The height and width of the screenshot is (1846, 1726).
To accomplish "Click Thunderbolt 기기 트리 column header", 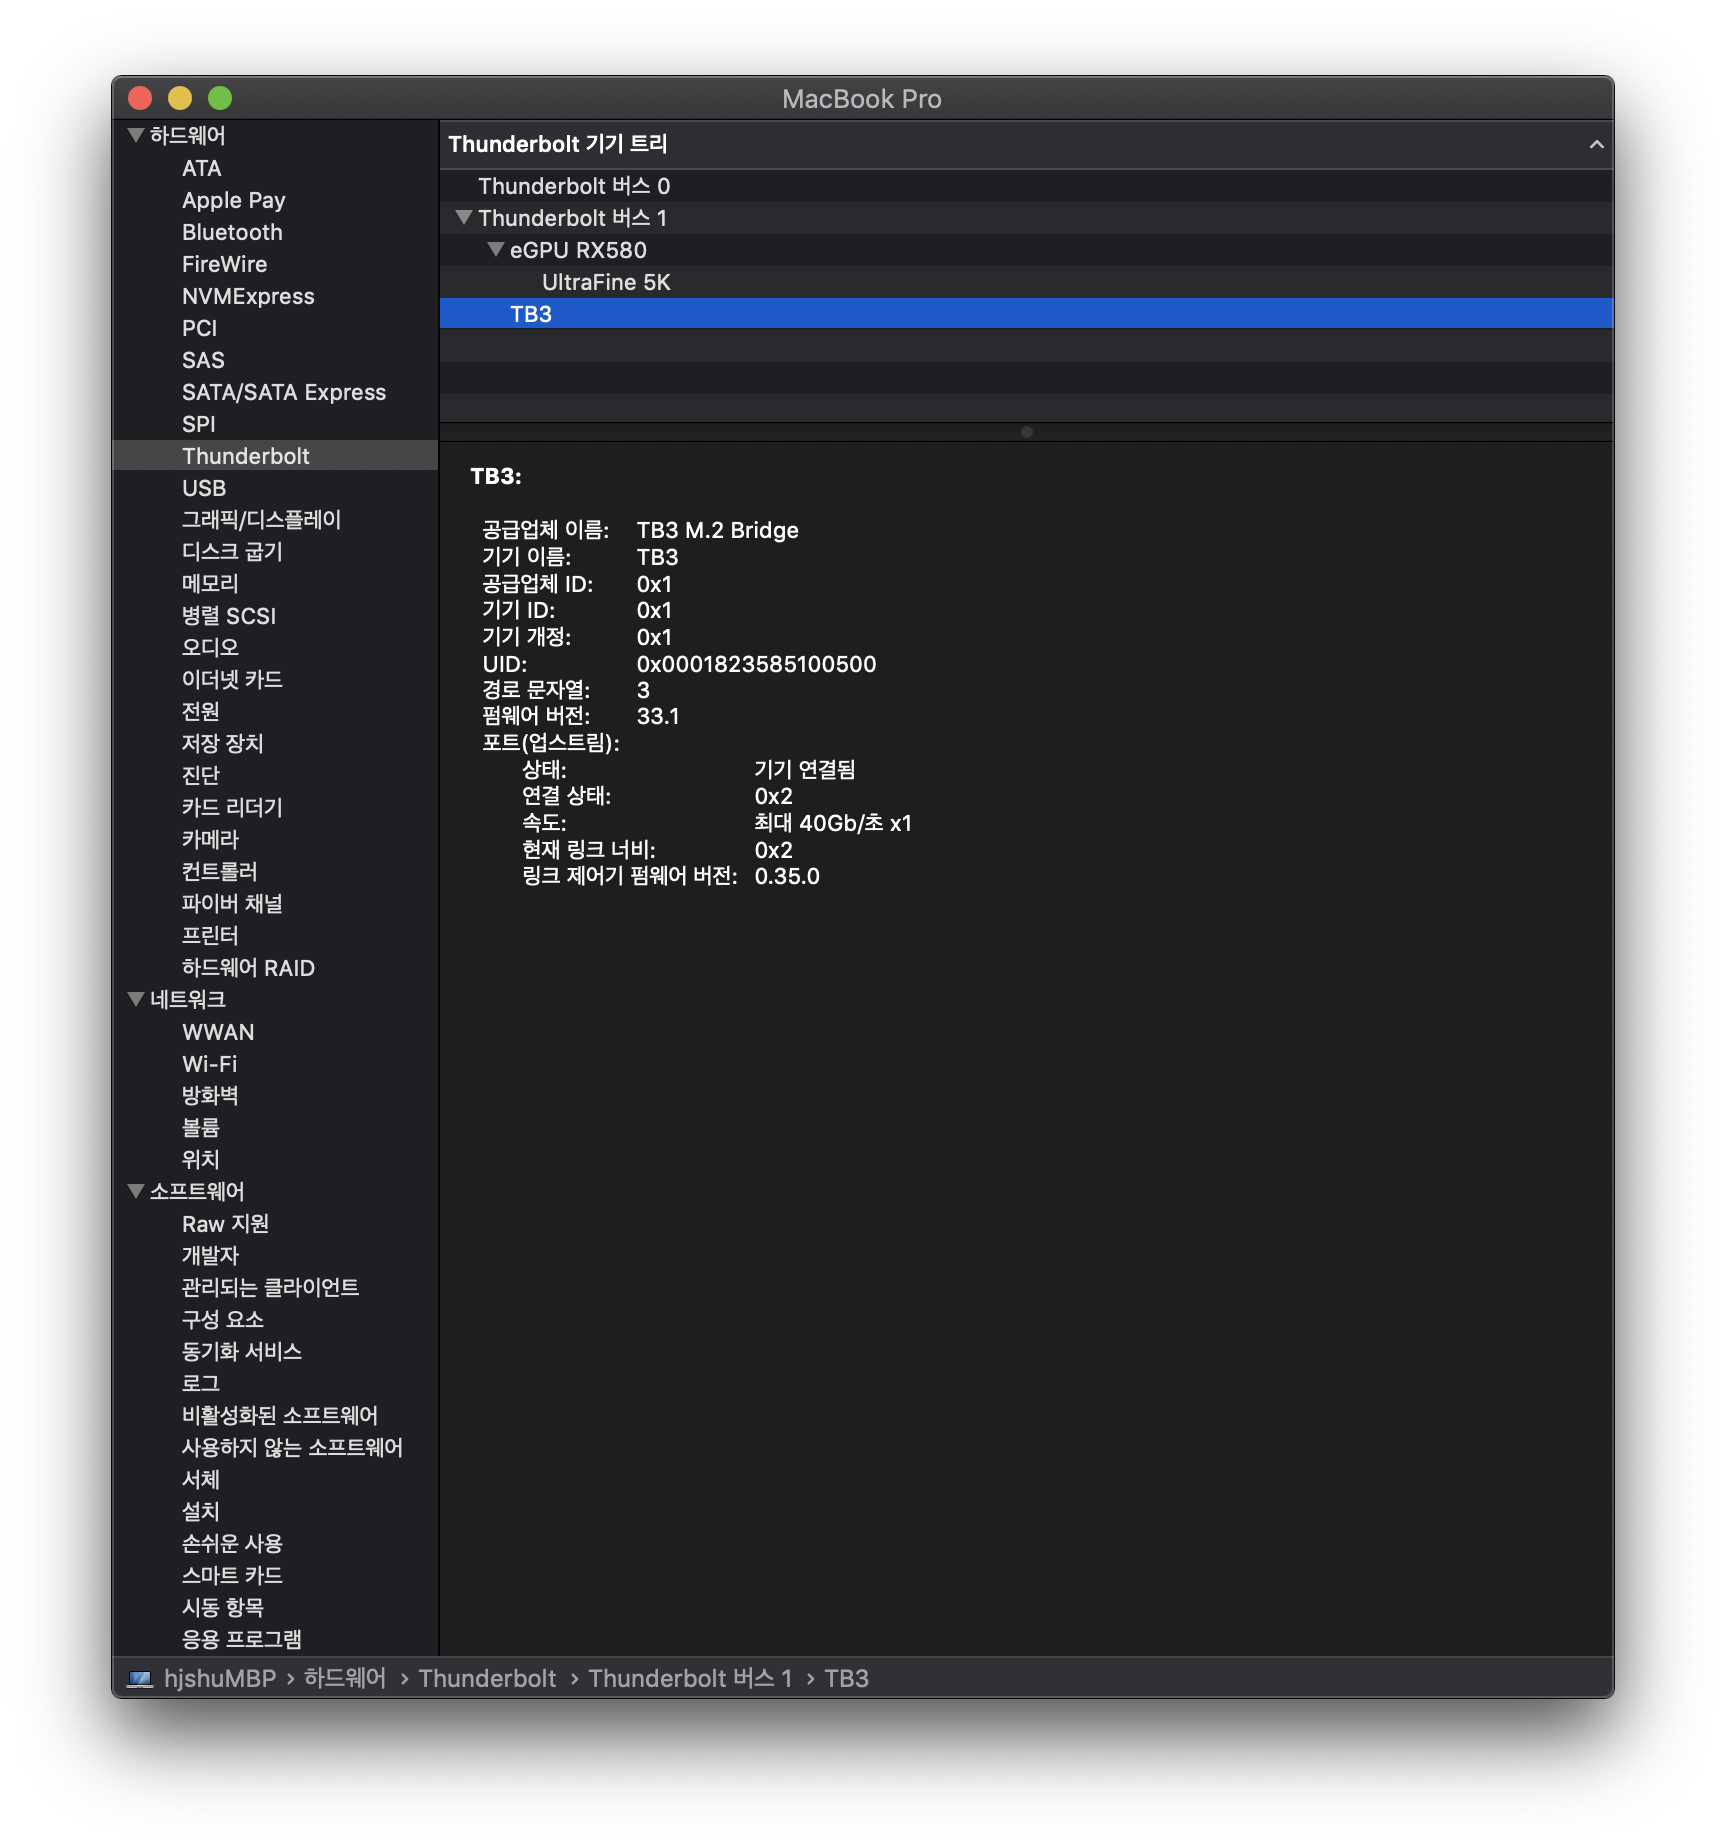I will [1026, 144].
